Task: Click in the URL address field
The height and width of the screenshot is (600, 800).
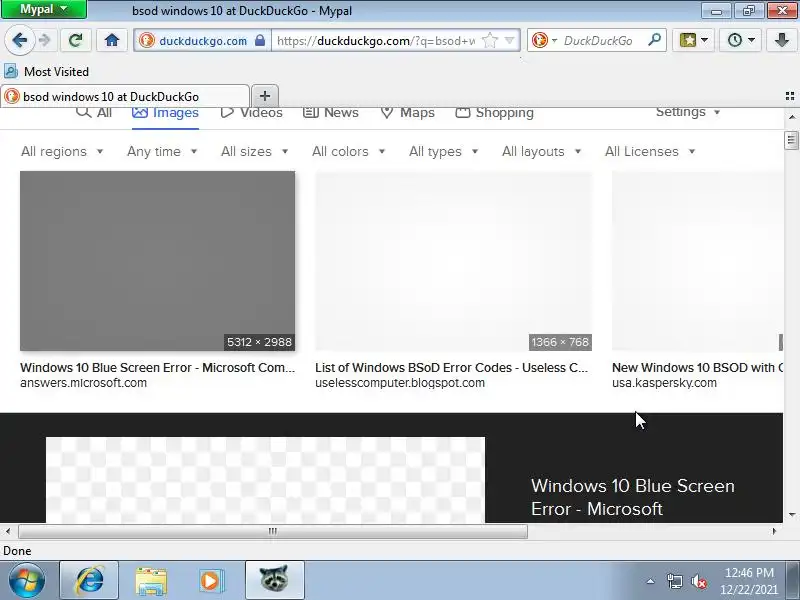Action: 376,40
